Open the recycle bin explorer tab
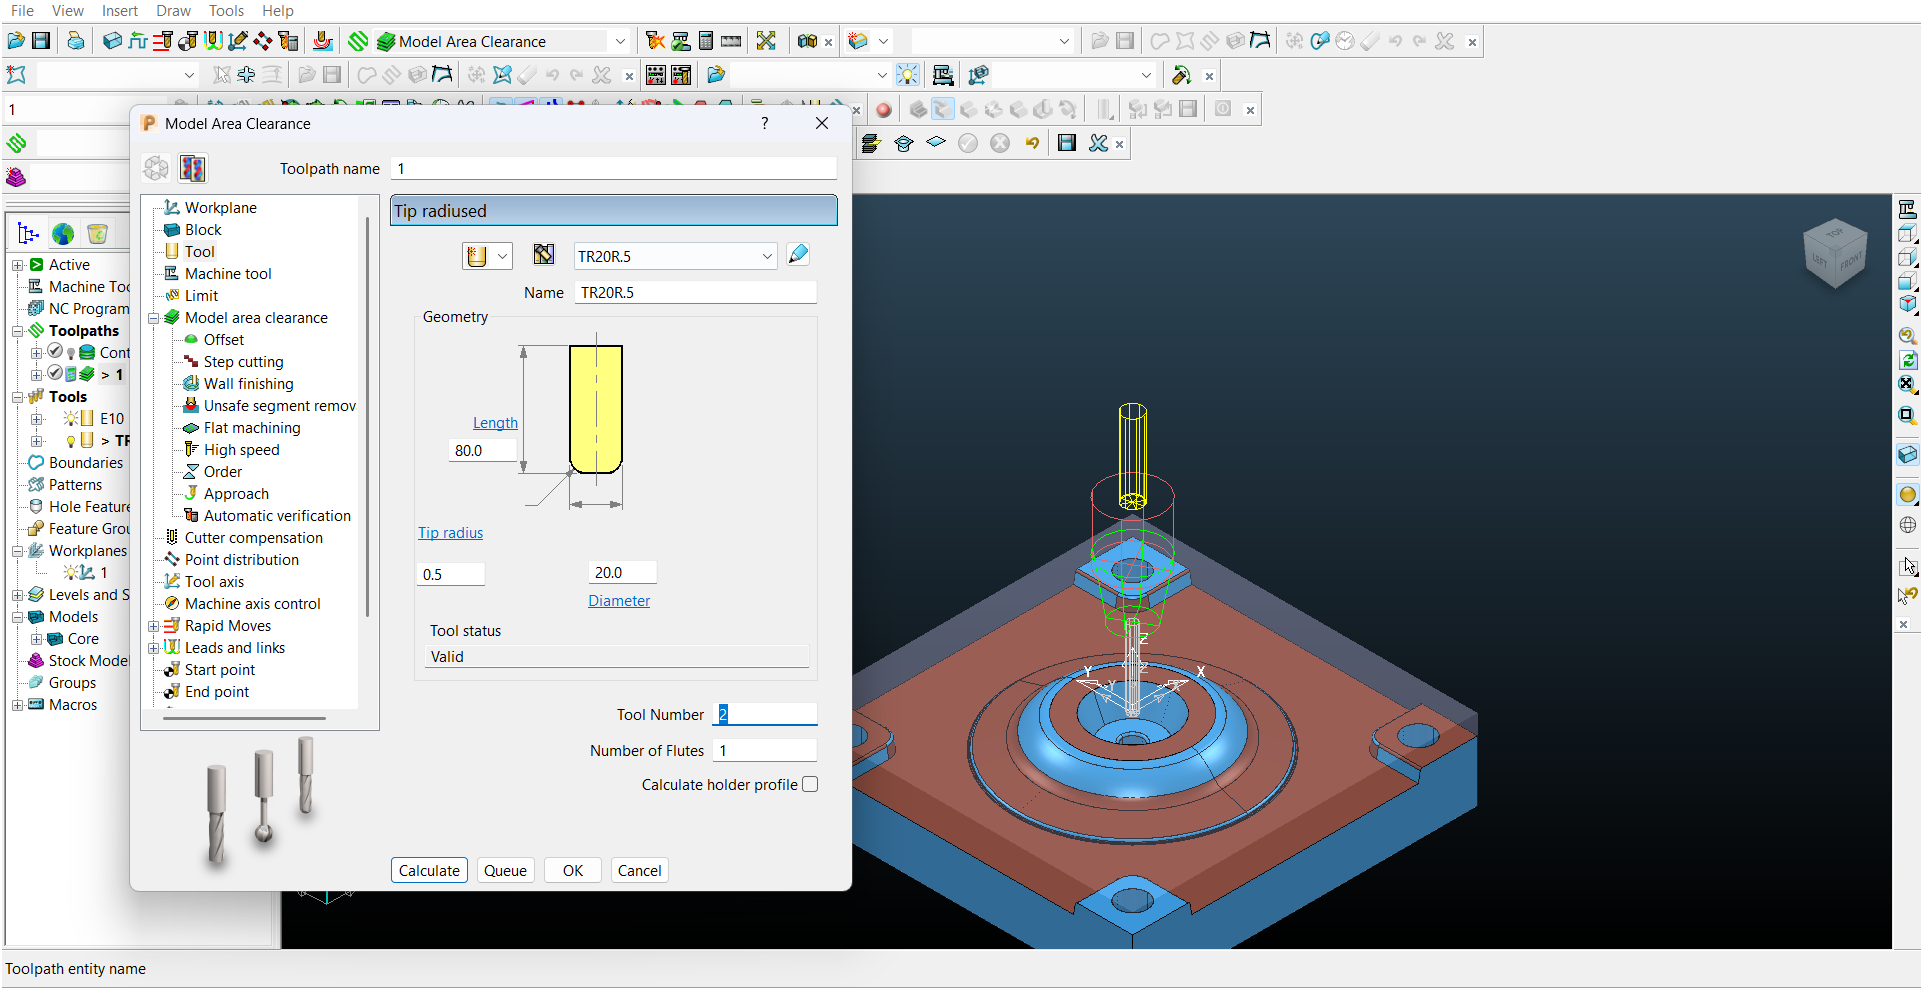The width and height of the screenshot is (1923, 990). coord(97,234)
